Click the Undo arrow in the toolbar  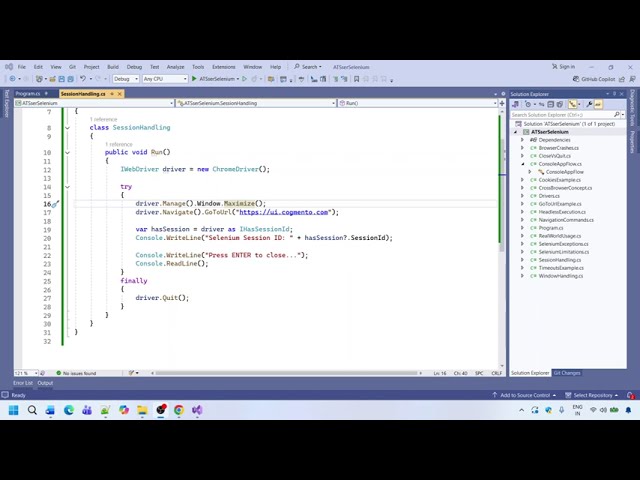tap(83, 79)
